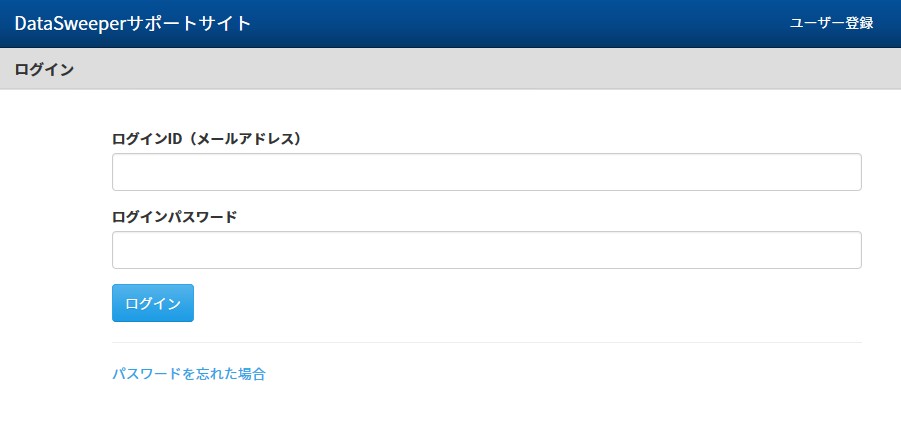Click the ログインパスワード label text
This screenshot has height=432, width=901.
click(174, 217)
